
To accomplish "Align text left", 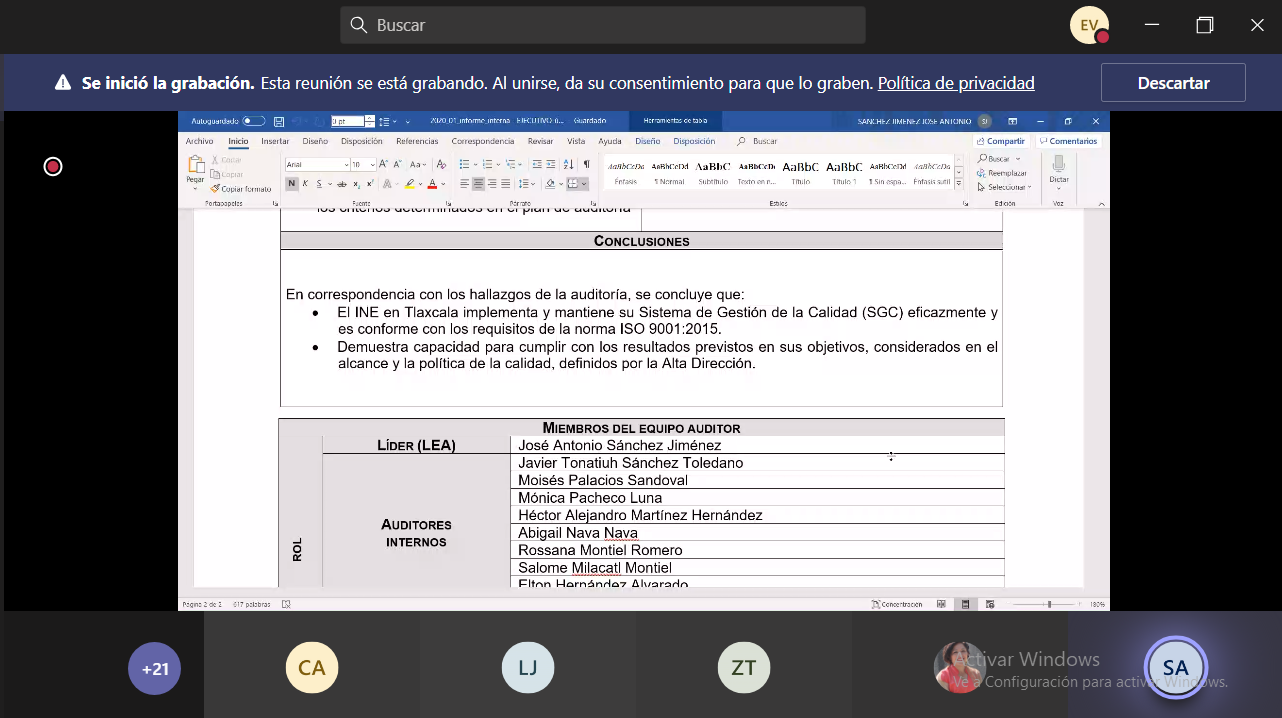I will (x=464, y=184).
